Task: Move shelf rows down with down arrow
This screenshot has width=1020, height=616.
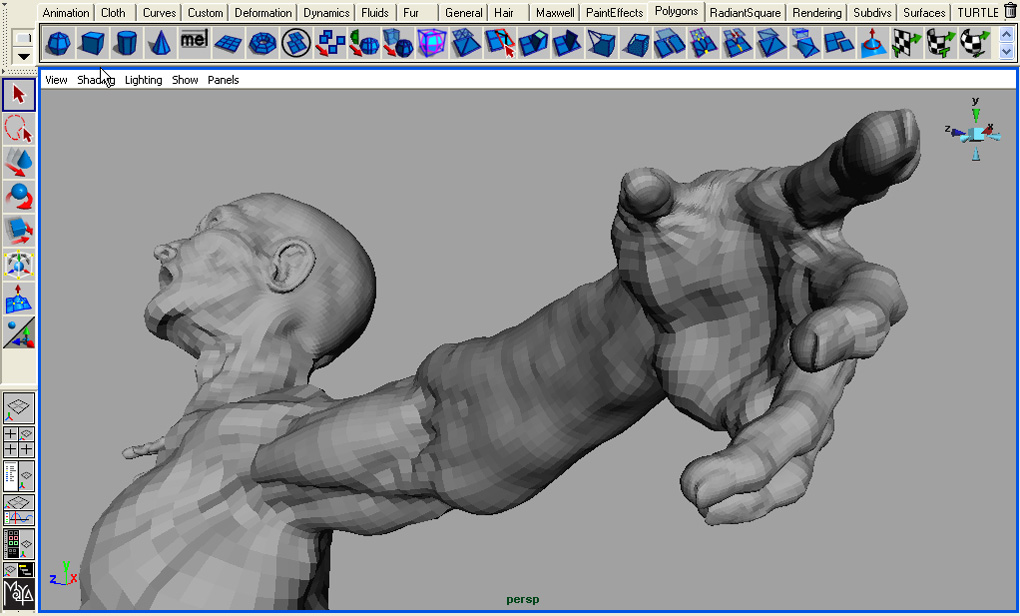Action: (x=1006, y=51)
